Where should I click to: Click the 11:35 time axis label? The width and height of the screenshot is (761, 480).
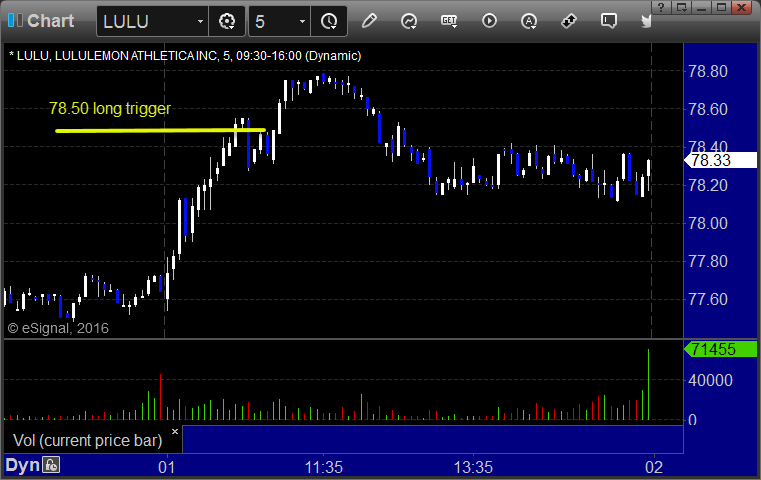pos(324,467)
